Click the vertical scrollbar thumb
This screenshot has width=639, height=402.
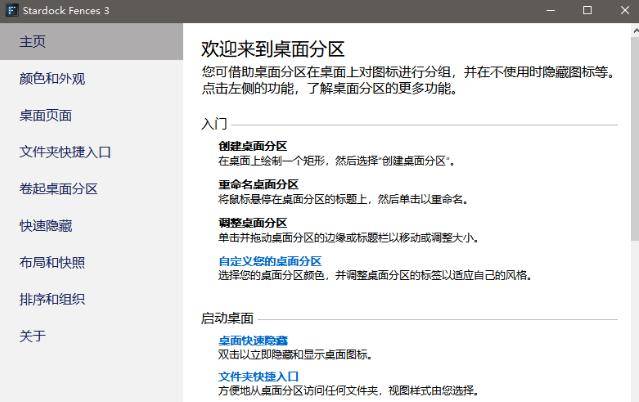coord(635,139)
